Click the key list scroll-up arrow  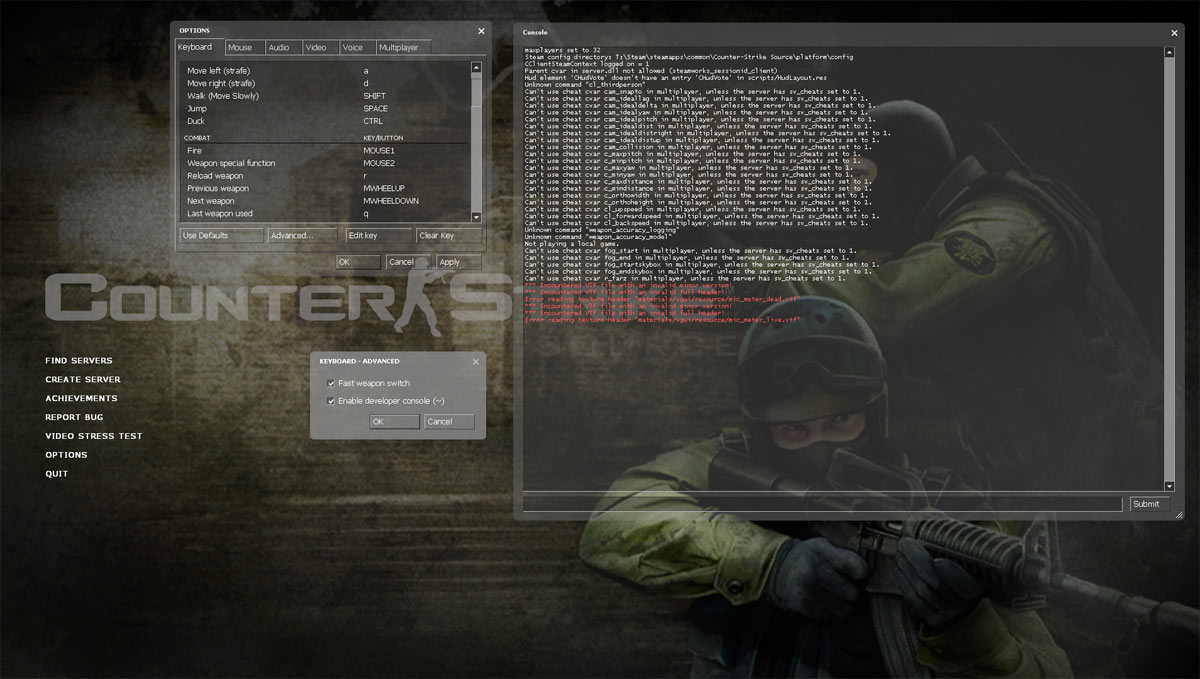point(476,68)
